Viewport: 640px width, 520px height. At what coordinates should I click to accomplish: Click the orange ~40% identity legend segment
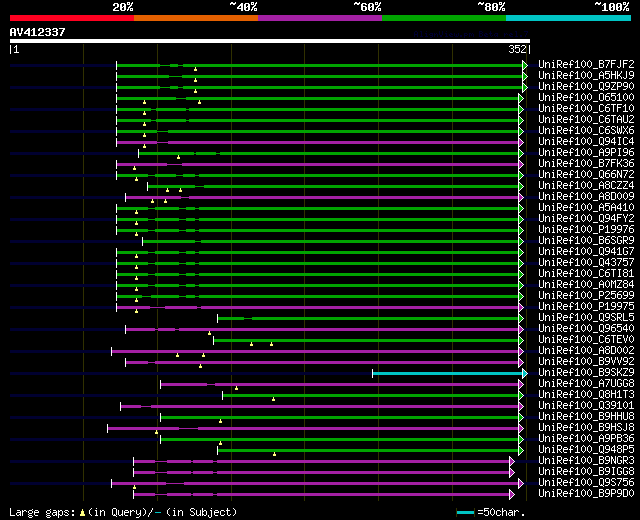tap(196, 18)
